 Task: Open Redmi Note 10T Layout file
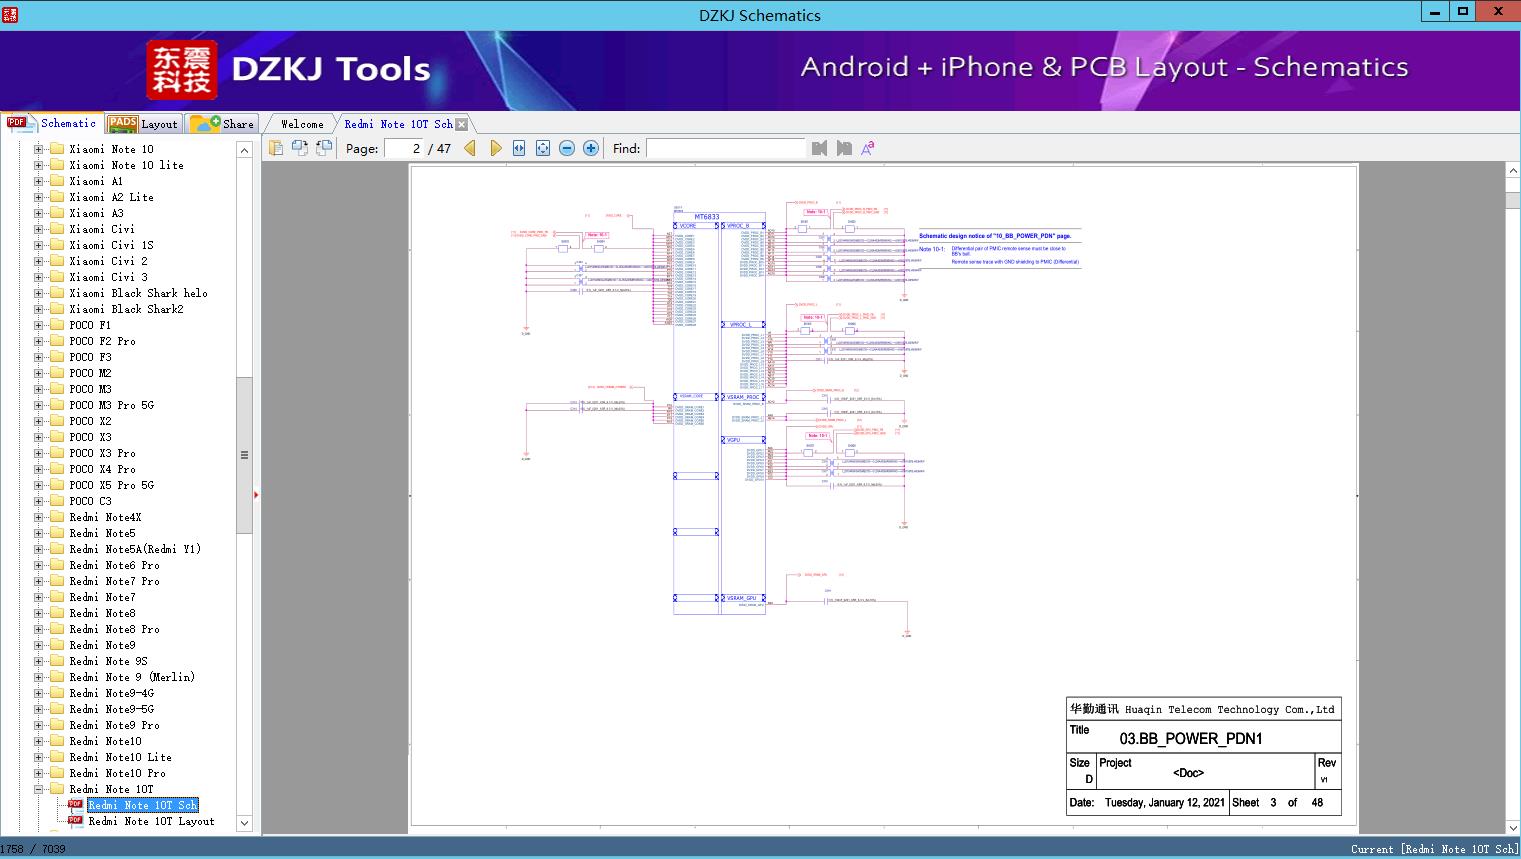[x=151, y=821]
